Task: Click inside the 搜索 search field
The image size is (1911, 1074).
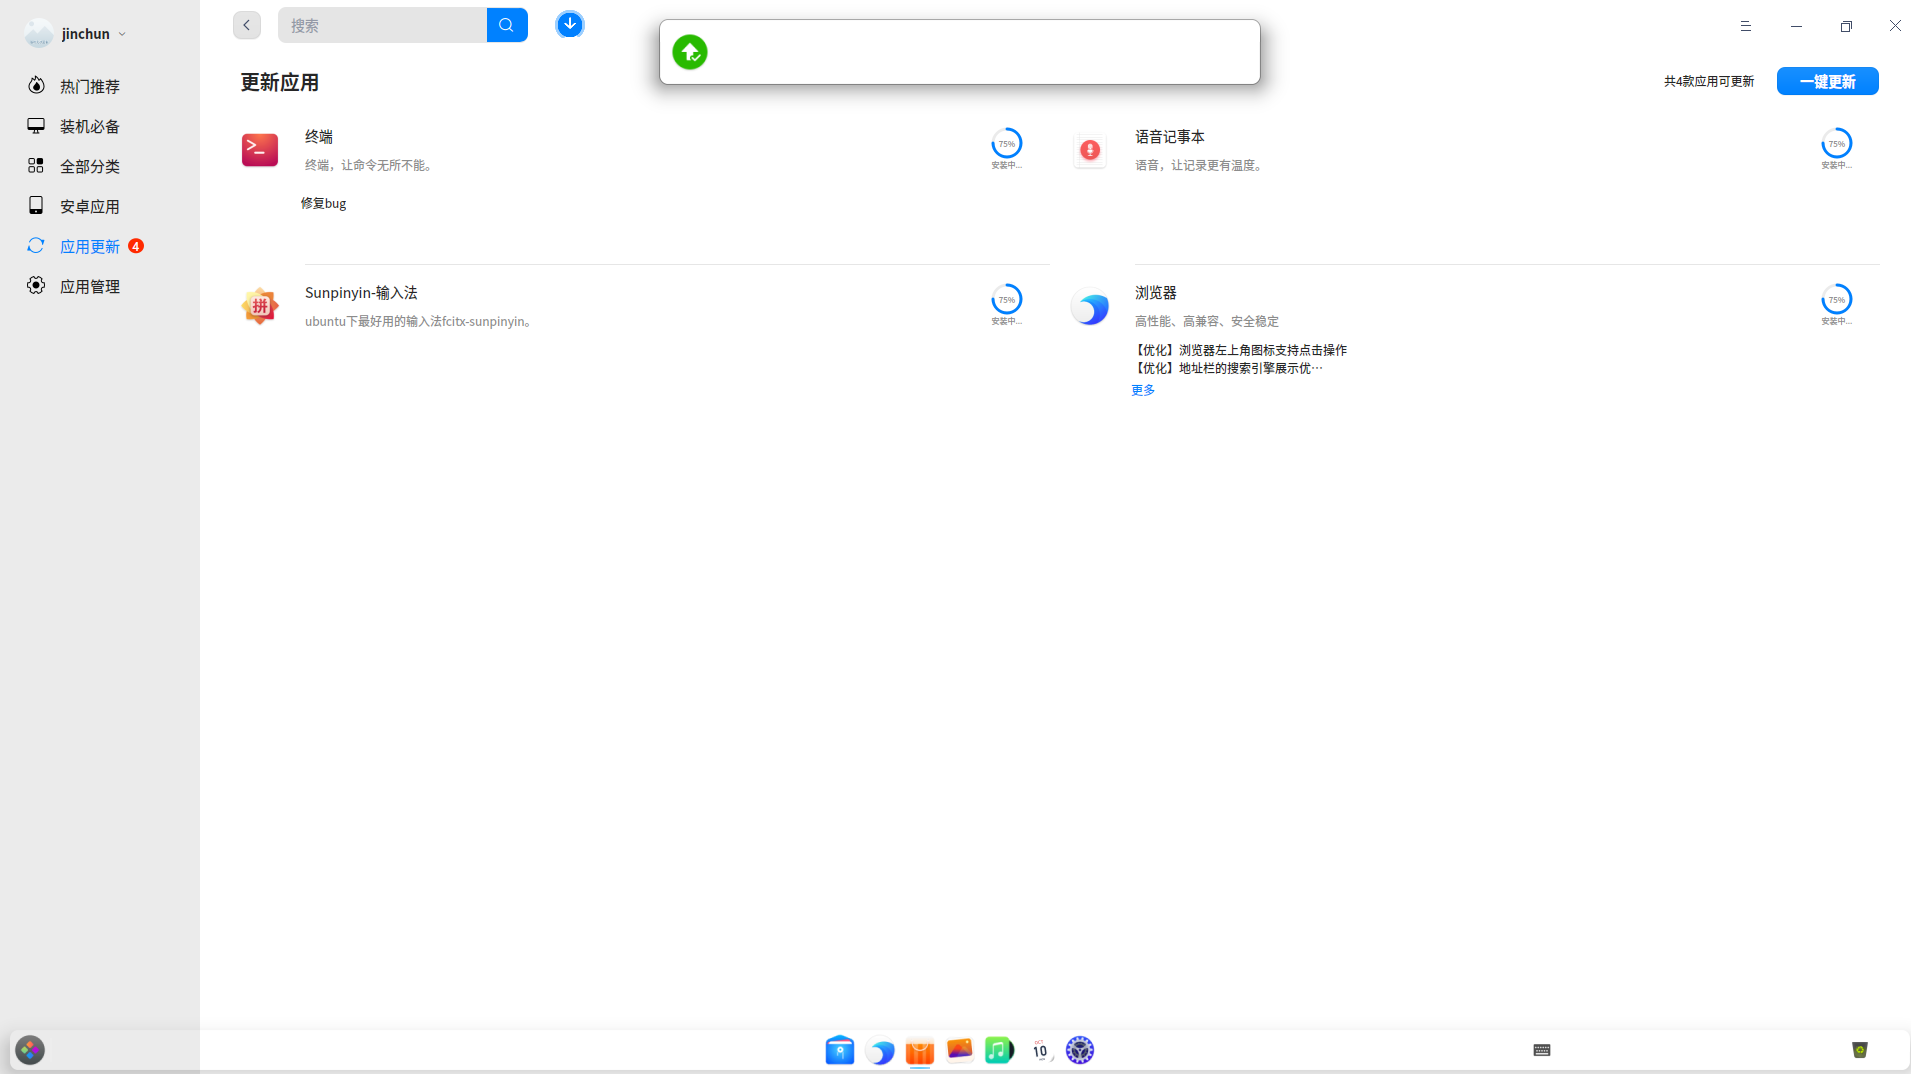Action: coord(383,24)
